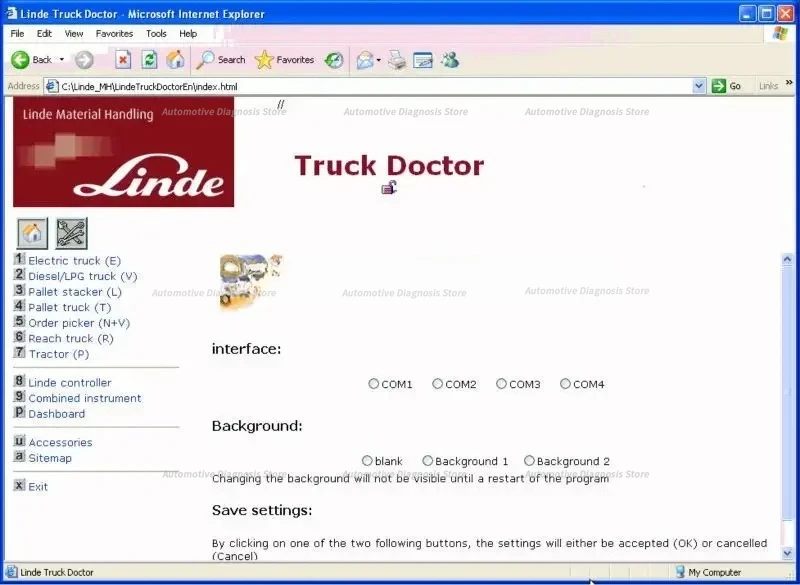Click the Windows flag logo in the menu bar

(780, 34)
